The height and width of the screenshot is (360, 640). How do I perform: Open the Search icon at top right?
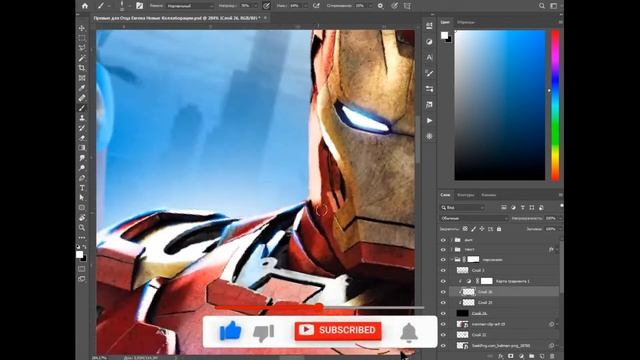(x=542, y=6)
